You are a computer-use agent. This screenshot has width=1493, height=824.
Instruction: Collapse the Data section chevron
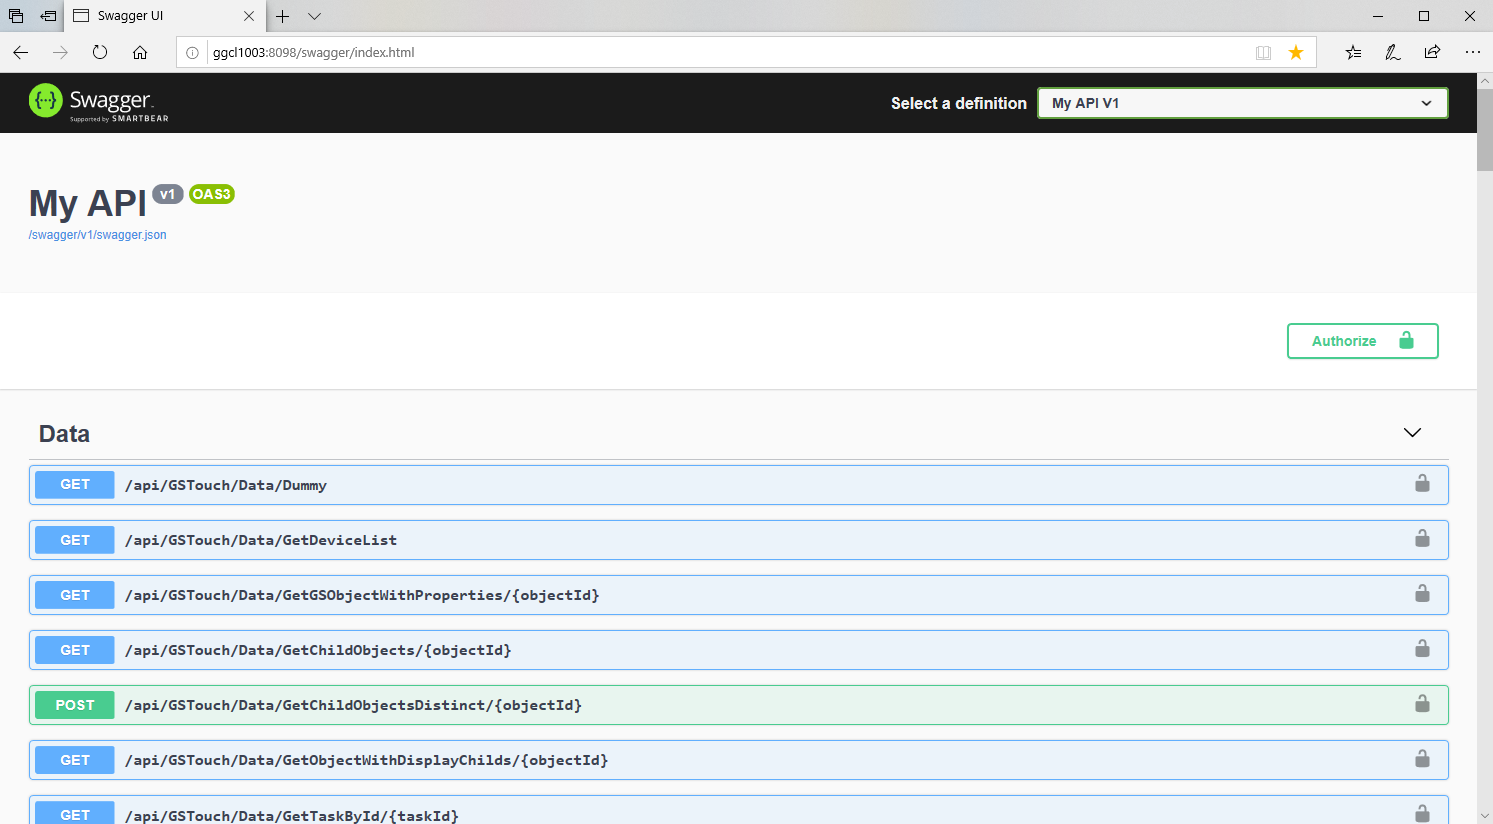point(1412,433)
